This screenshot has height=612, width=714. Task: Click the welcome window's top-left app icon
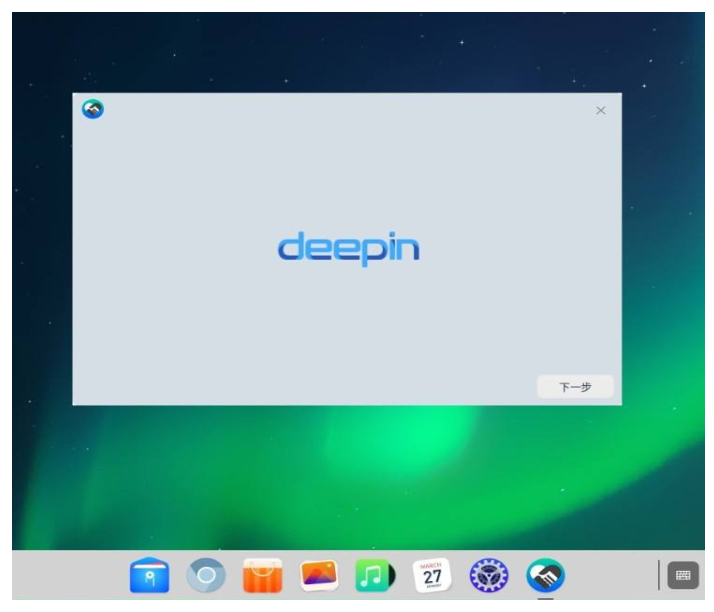[93, 109]
